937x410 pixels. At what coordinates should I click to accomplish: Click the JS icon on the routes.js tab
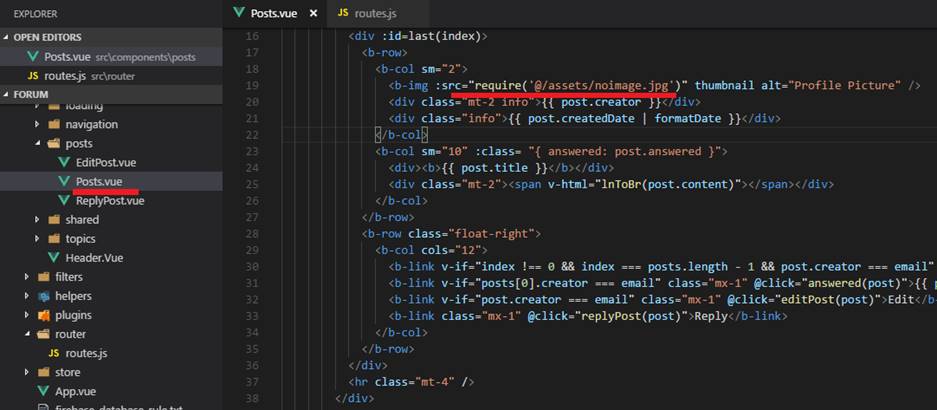coord(343,13)
